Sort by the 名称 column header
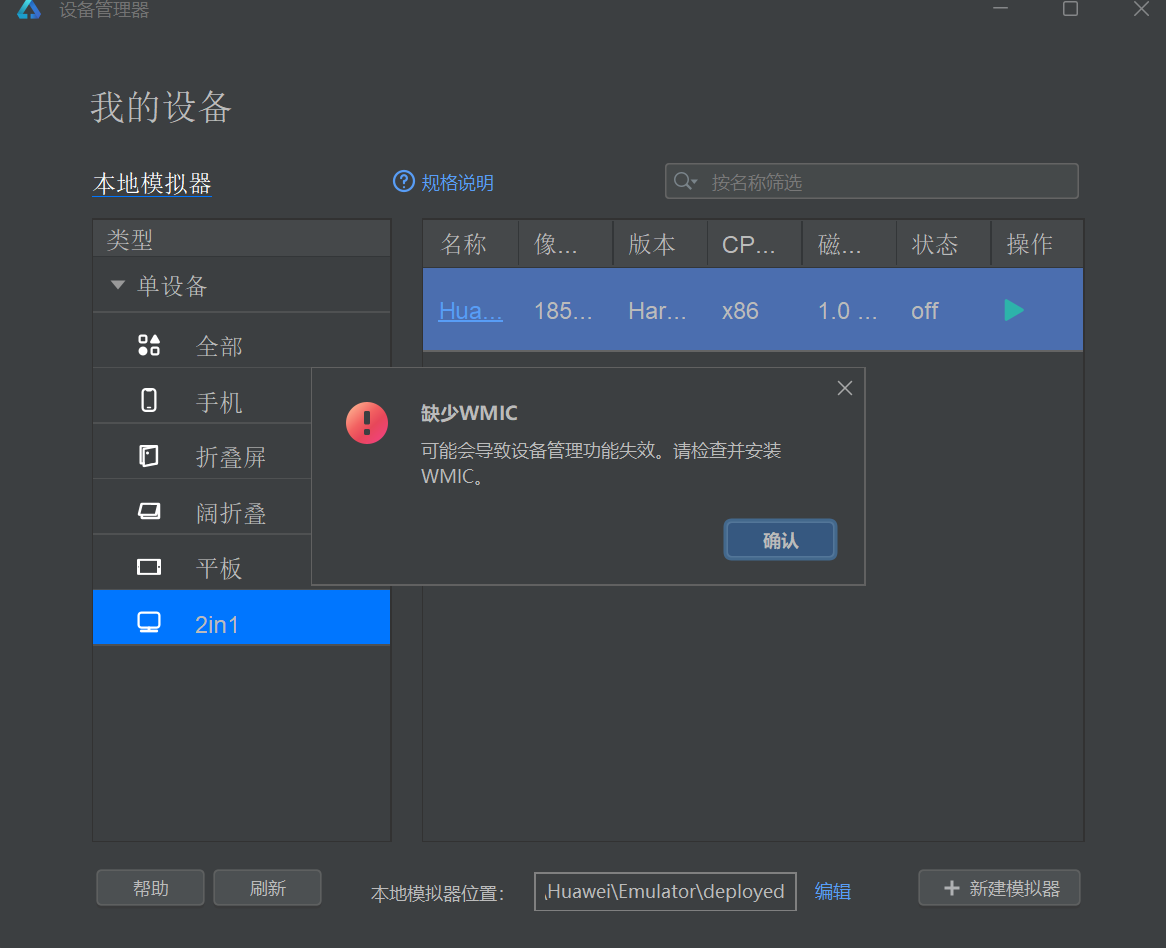The width and height of the screenshot is (1166, 948). tap(471, 244)
